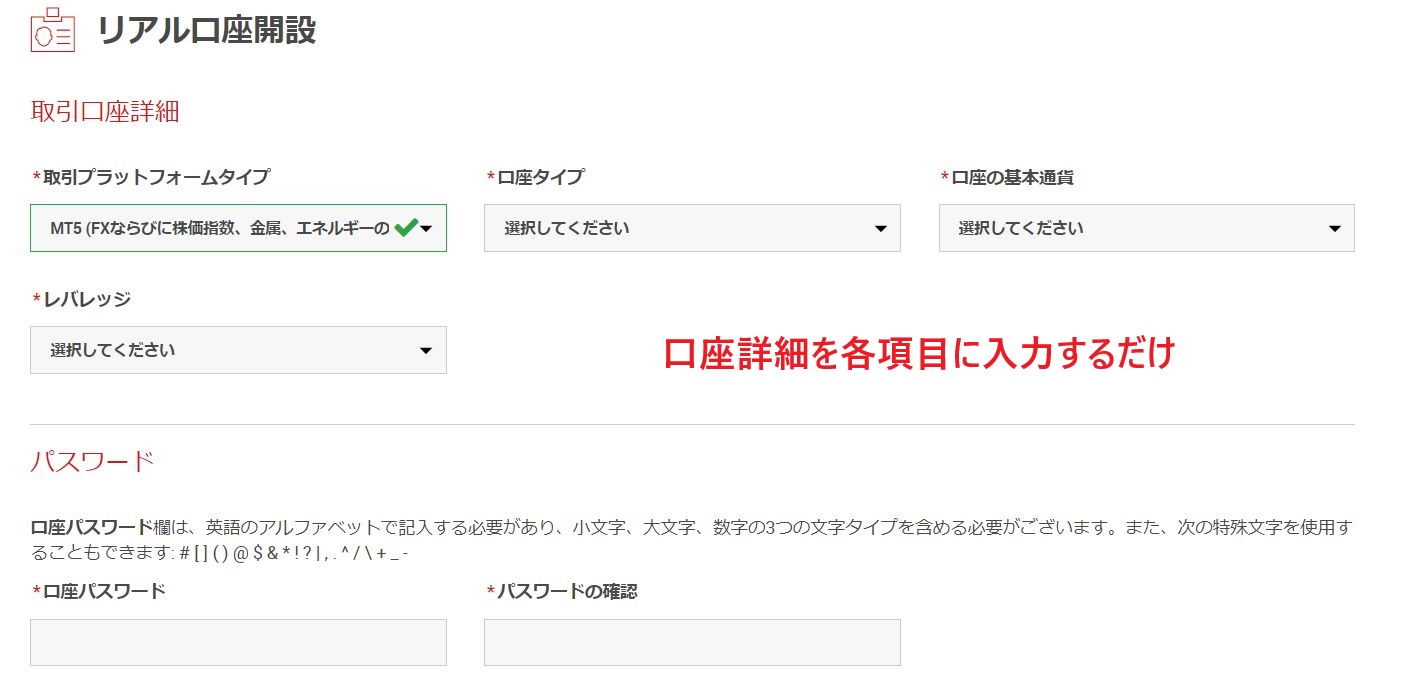Click the green checkmark in the platform field
The image size is (1423, 683).
click(x=405, y=228)
